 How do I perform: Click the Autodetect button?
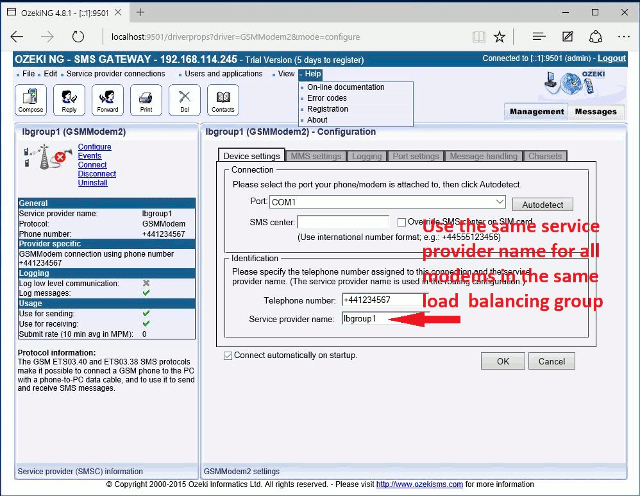[x=542, y=205]
